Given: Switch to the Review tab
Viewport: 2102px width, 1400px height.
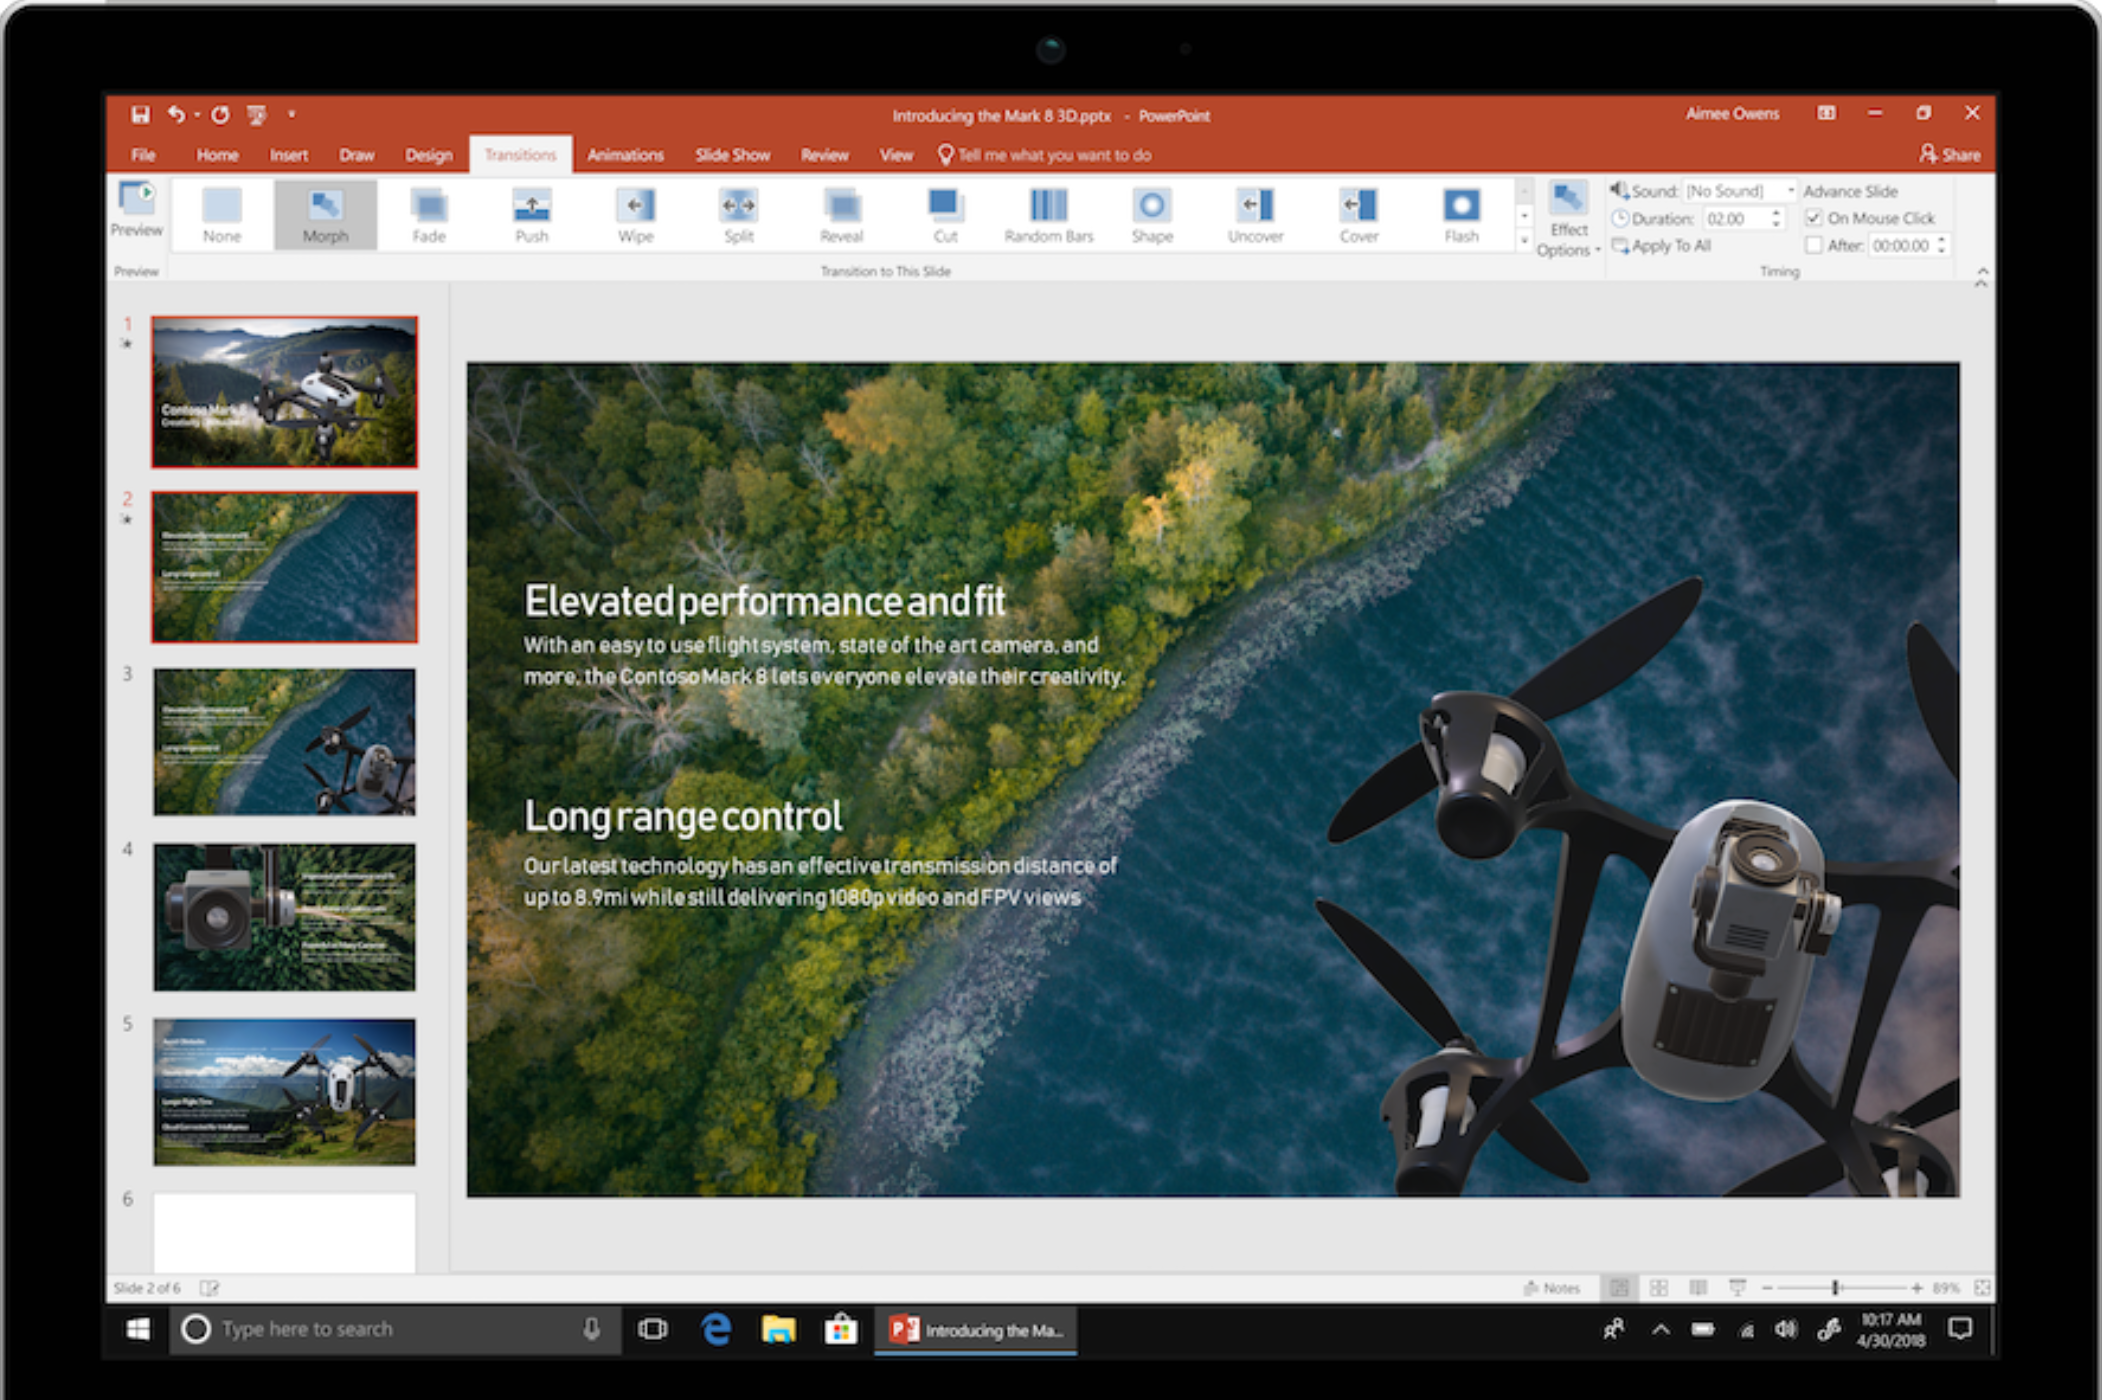Looking at the screenshot, I should click(824, 155).
